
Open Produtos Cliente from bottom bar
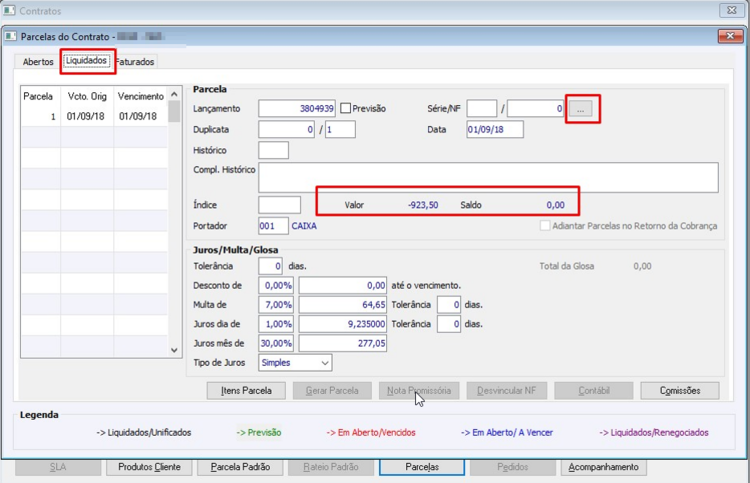pyautogui.click(x=149, y=467)
